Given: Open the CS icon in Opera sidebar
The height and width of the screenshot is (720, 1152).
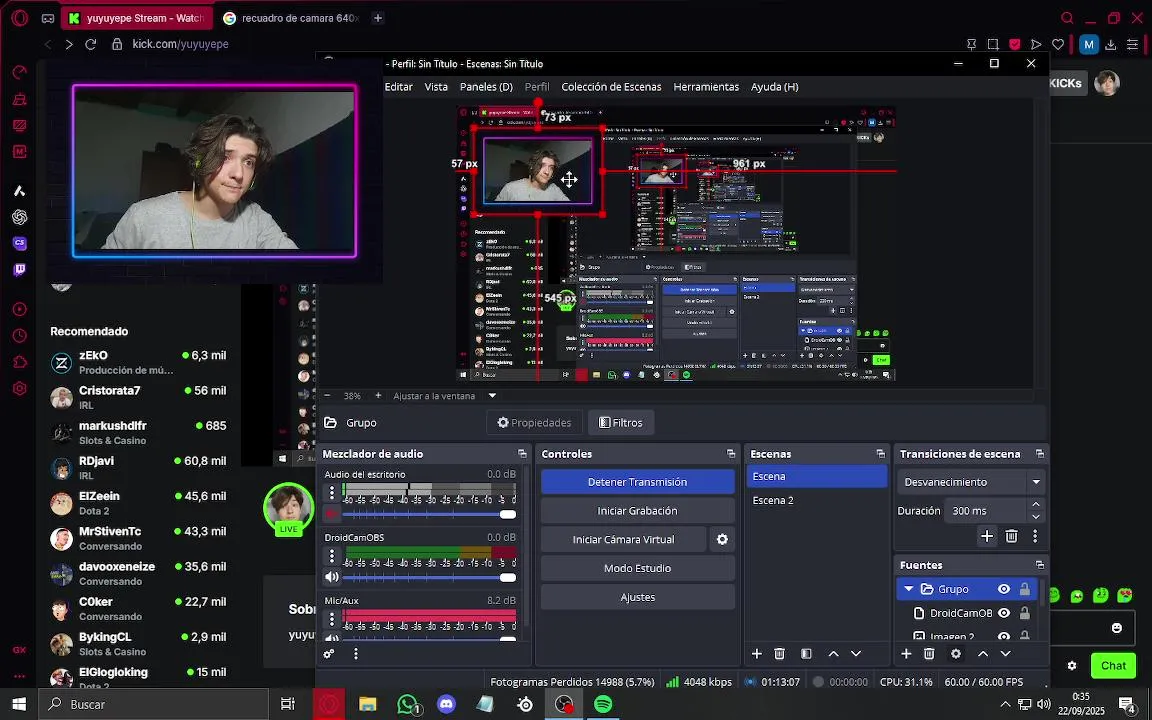Looking at the screenshot, I should click(20, 243).
